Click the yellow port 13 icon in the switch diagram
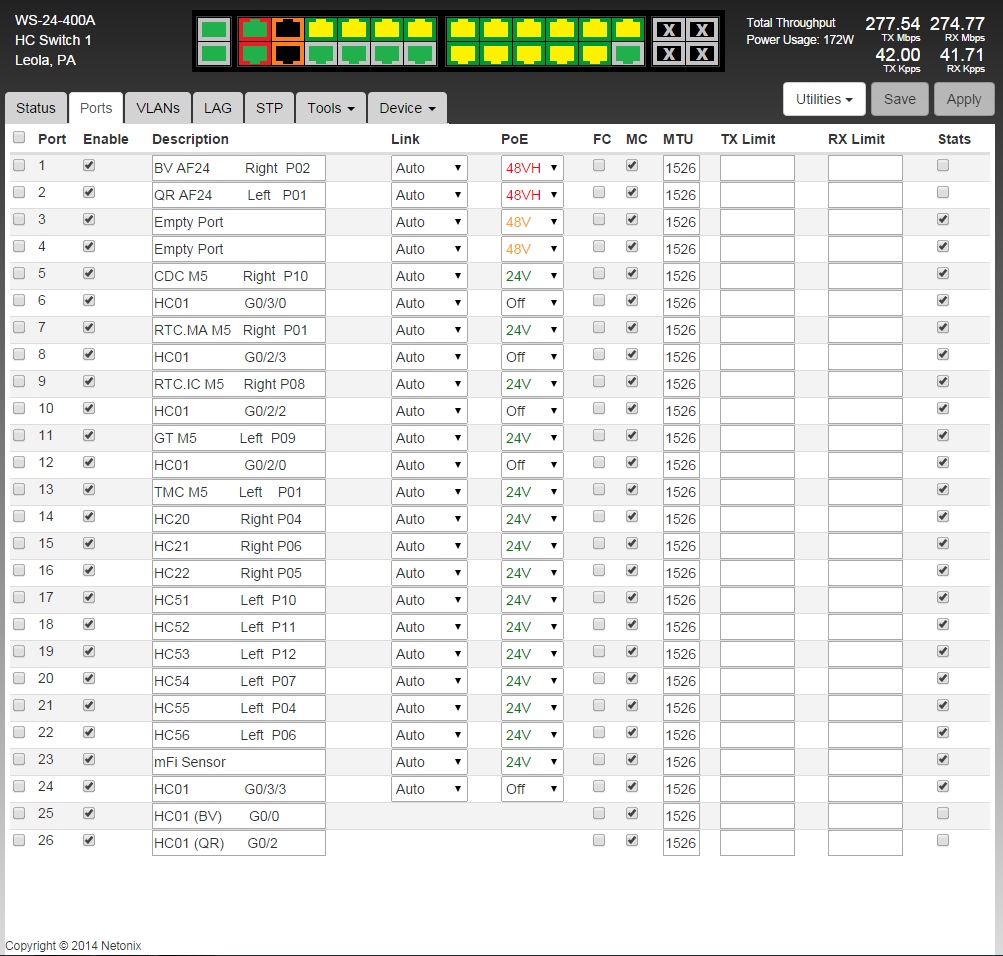The width and height of the screenshot is (1003, 956). pos(463,29)
